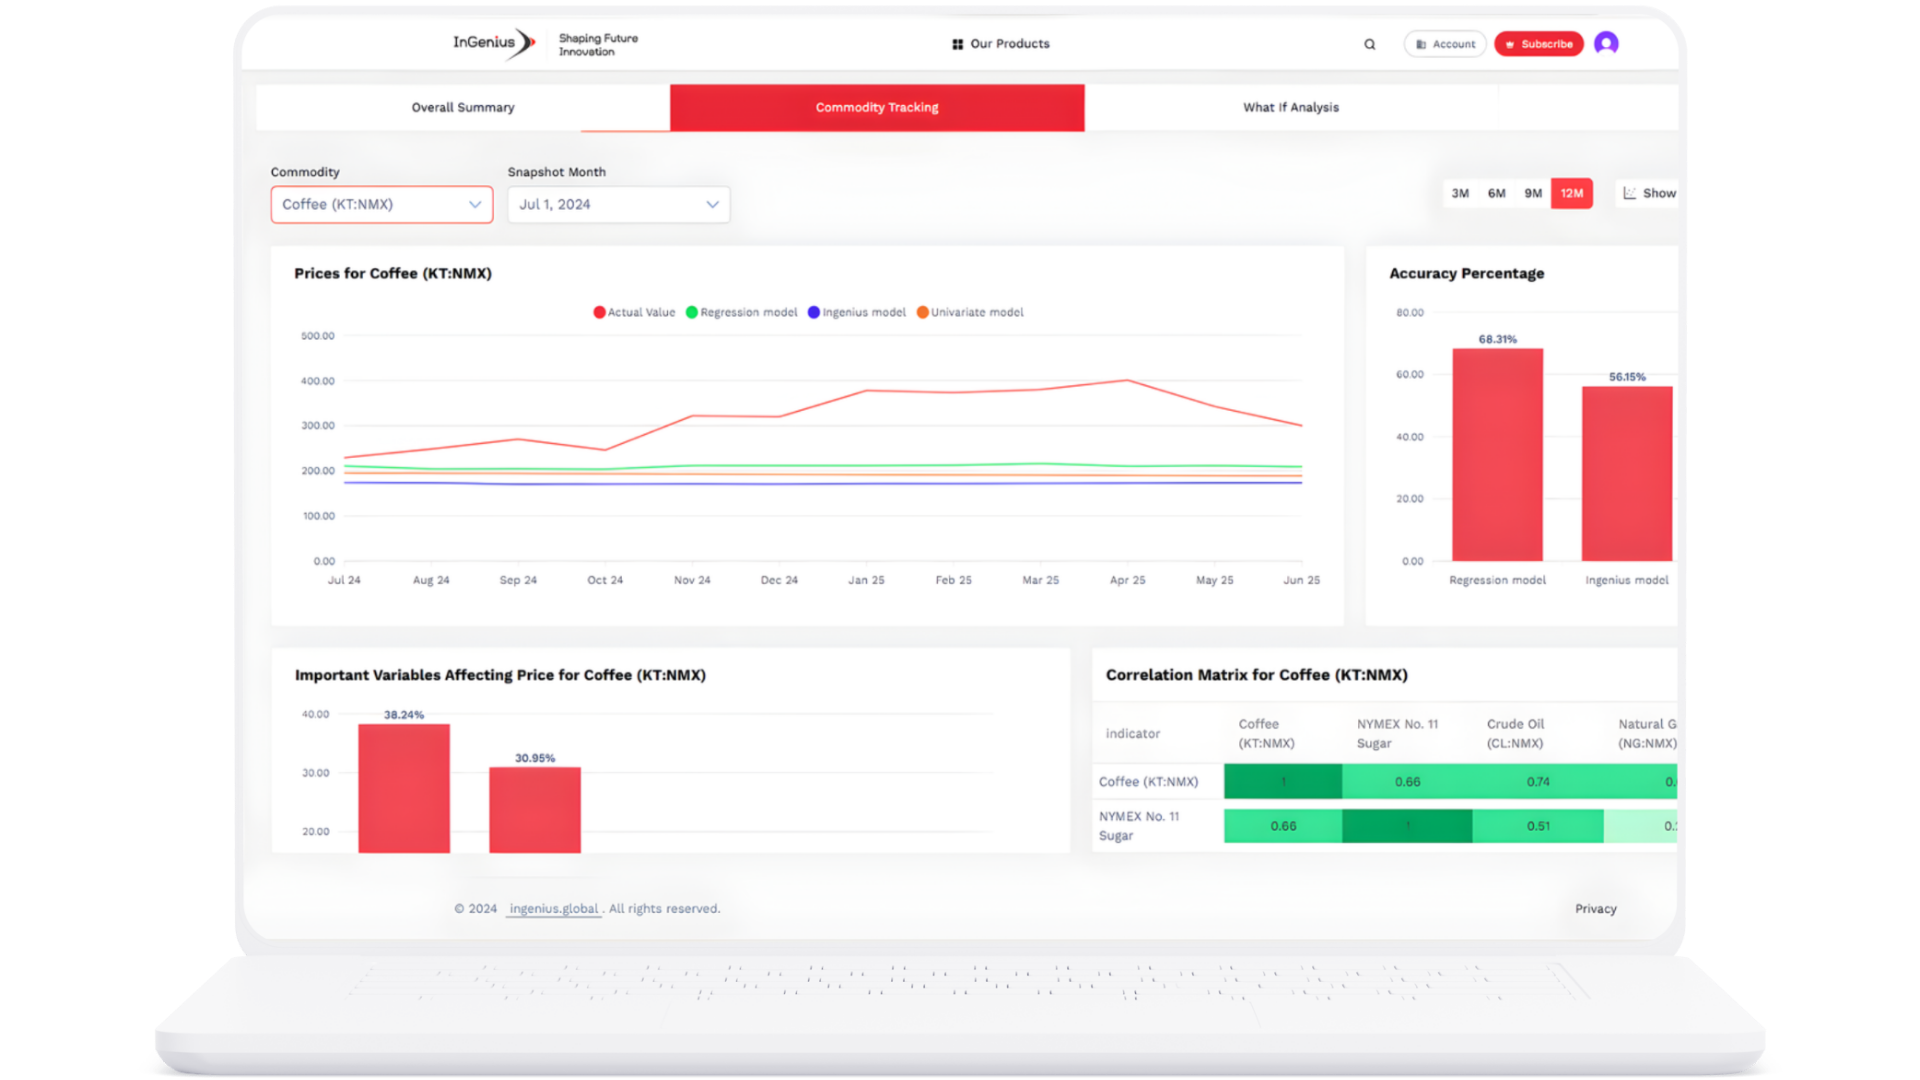The width and height of the screenshot is (1920, 1080).
Task: Expand the Snapshot Month dropdown
Action: (618, 204)
